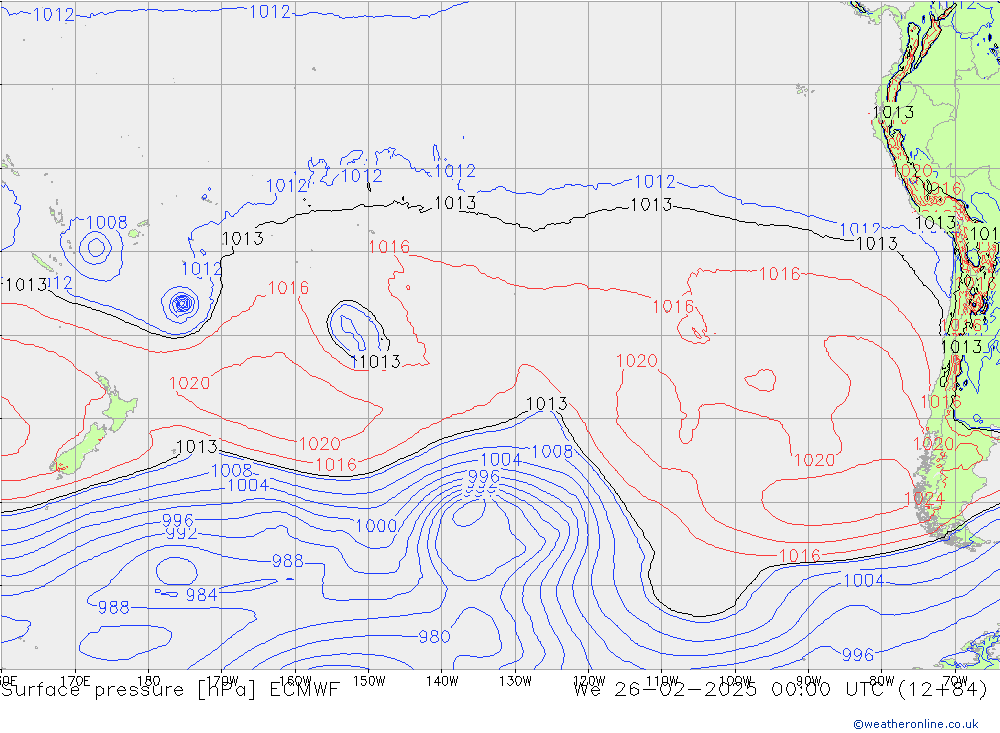Click the 170E longitude label
This screenshot has width=1000, height=733.
coord(75,681)
